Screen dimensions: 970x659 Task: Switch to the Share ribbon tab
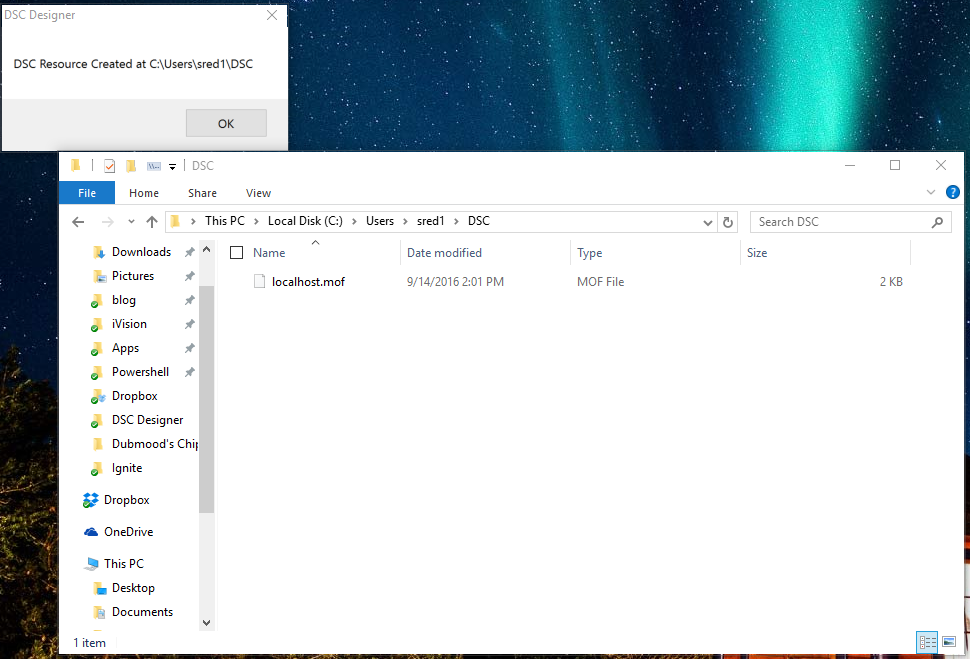(202, 193)
